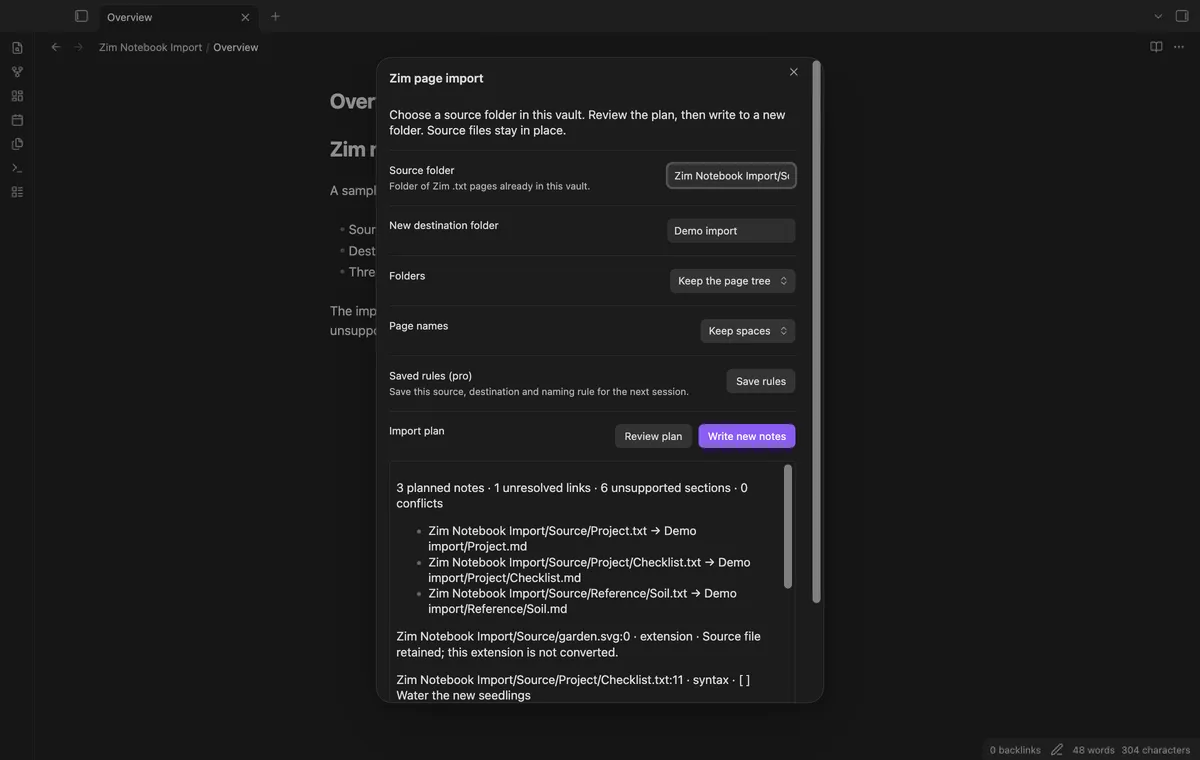Click the 'Overview' breadcrumb text
Viewport: 1200px width, 760px height.
[x=235, y=47]
